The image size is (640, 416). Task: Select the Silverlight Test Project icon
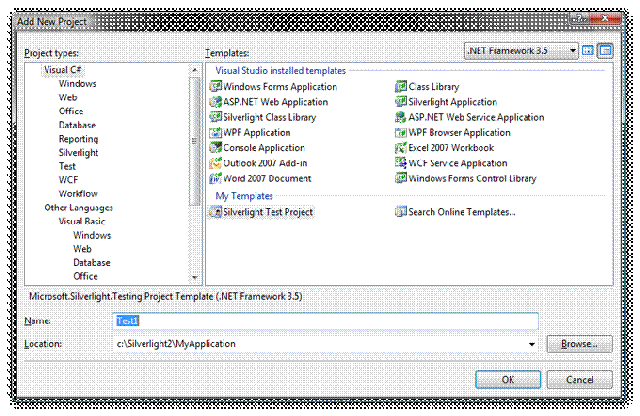[215, 212]
